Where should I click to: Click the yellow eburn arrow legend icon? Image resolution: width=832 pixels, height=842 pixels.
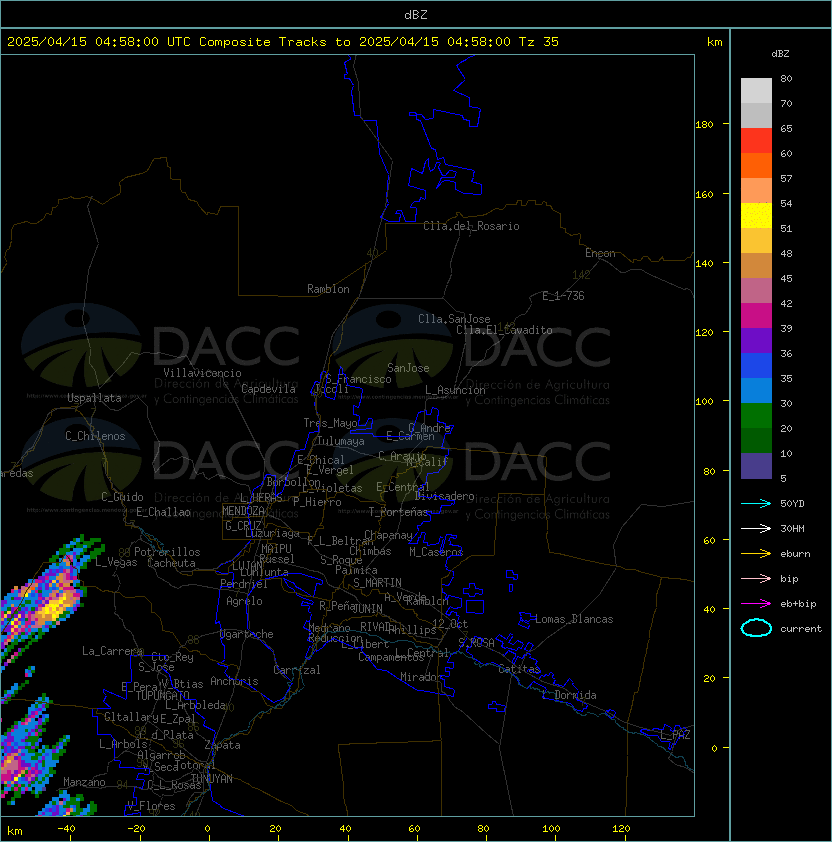click(756, 553)
